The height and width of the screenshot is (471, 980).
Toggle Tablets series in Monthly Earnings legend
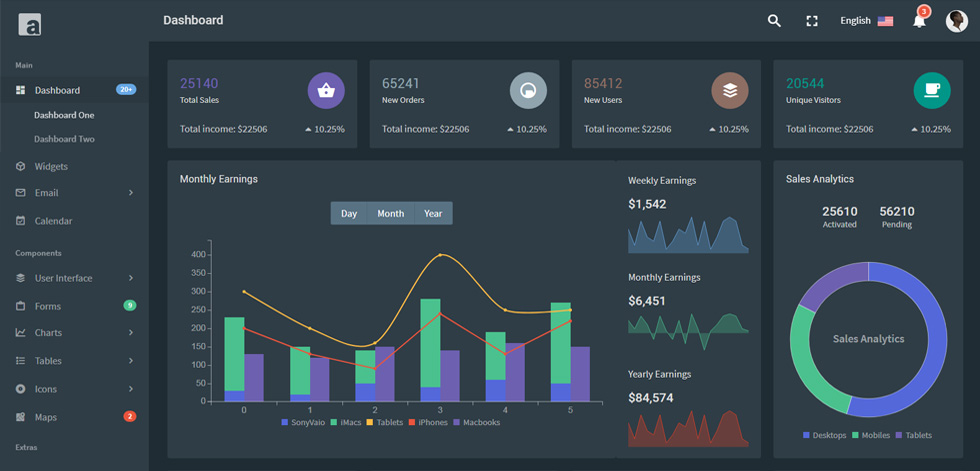click(385, 422)
